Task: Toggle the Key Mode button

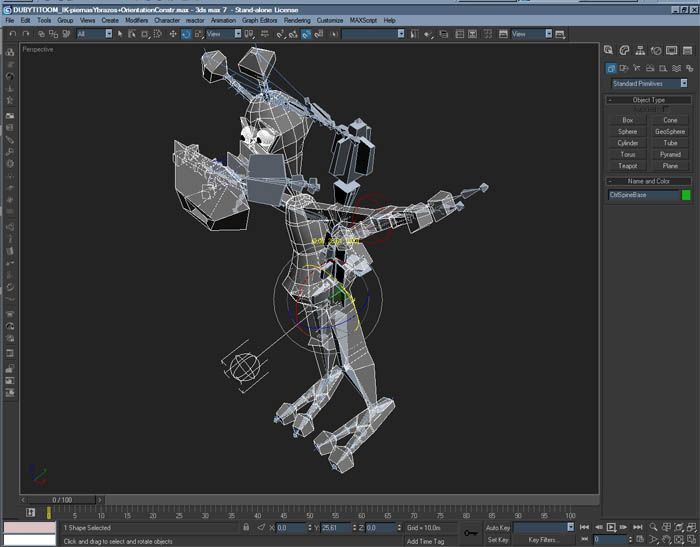Action: [x=584, y=539]
